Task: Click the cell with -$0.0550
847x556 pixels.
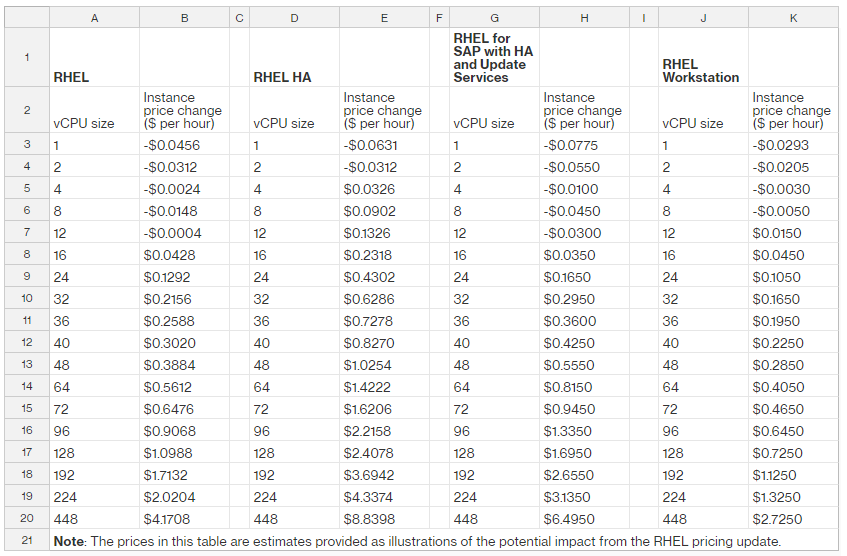Action: 584,167
